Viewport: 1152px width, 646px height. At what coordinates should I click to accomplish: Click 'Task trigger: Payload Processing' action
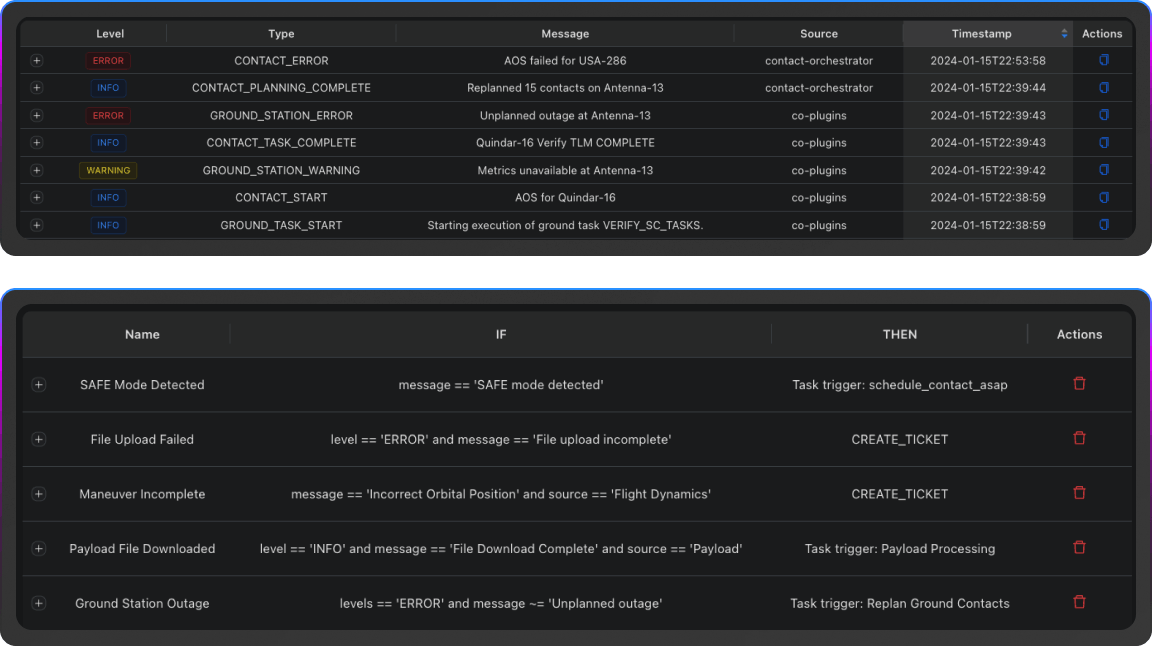click(x=900, y=549)
